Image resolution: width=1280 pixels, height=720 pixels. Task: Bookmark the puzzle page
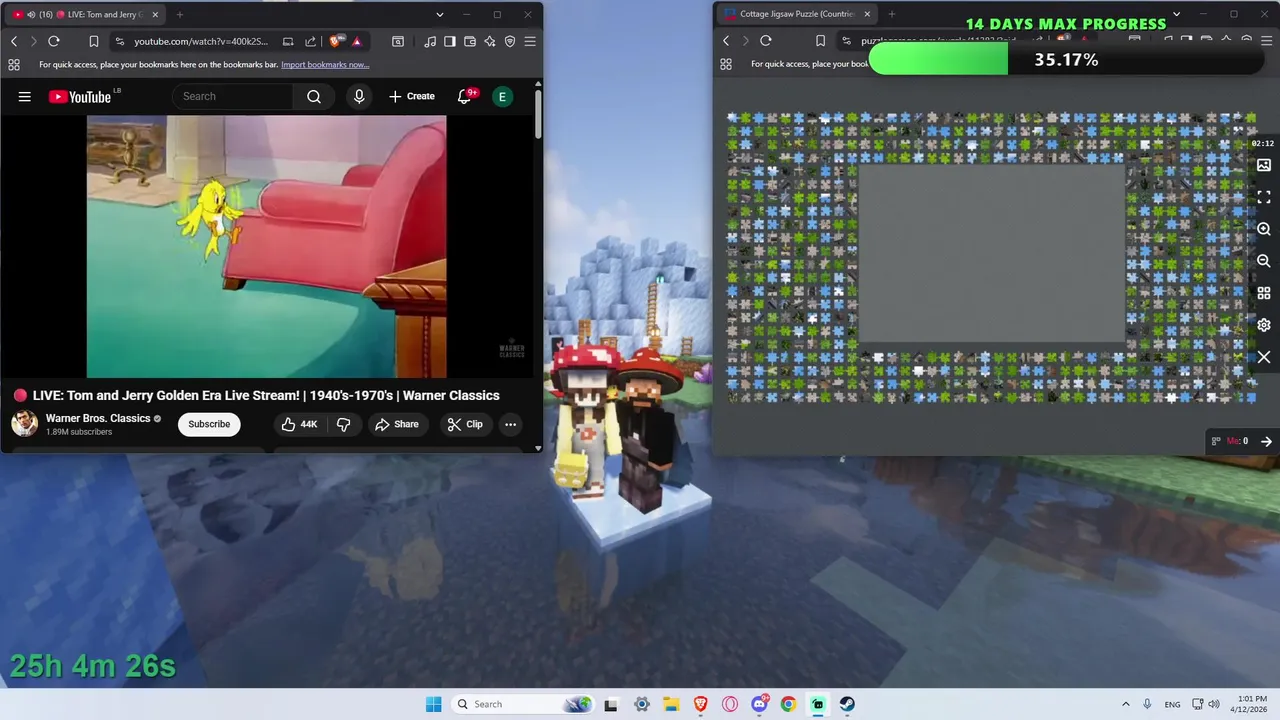821,41
